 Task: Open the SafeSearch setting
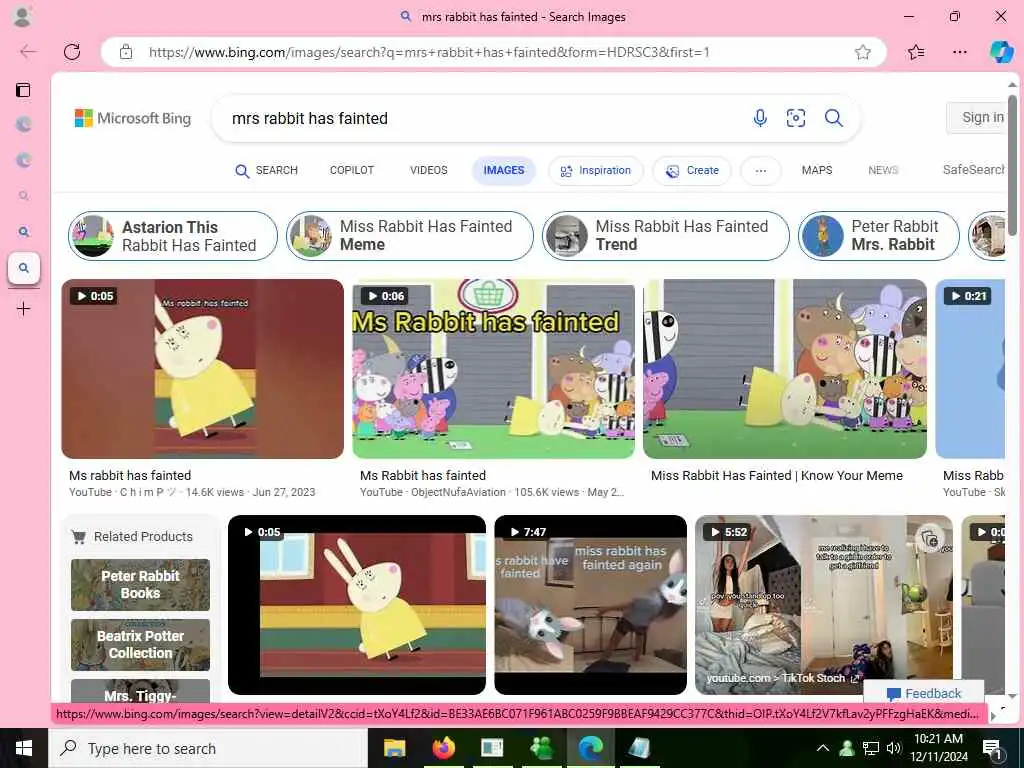973,170
